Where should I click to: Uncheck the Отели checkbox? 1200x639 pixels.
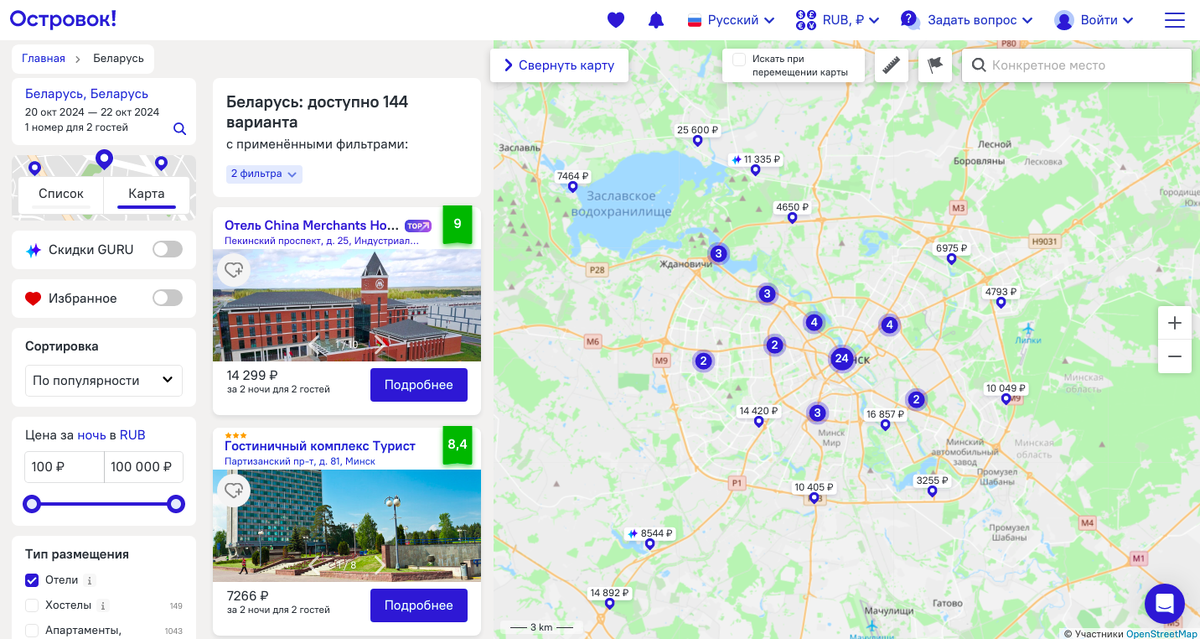tap(32, 580)
